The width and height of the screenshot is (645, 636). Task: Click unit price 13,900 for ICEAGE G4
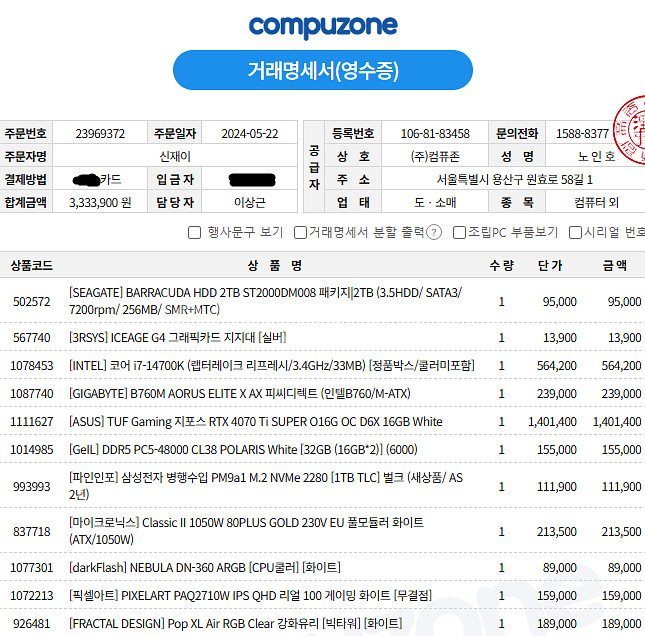(x=559, y=338)
